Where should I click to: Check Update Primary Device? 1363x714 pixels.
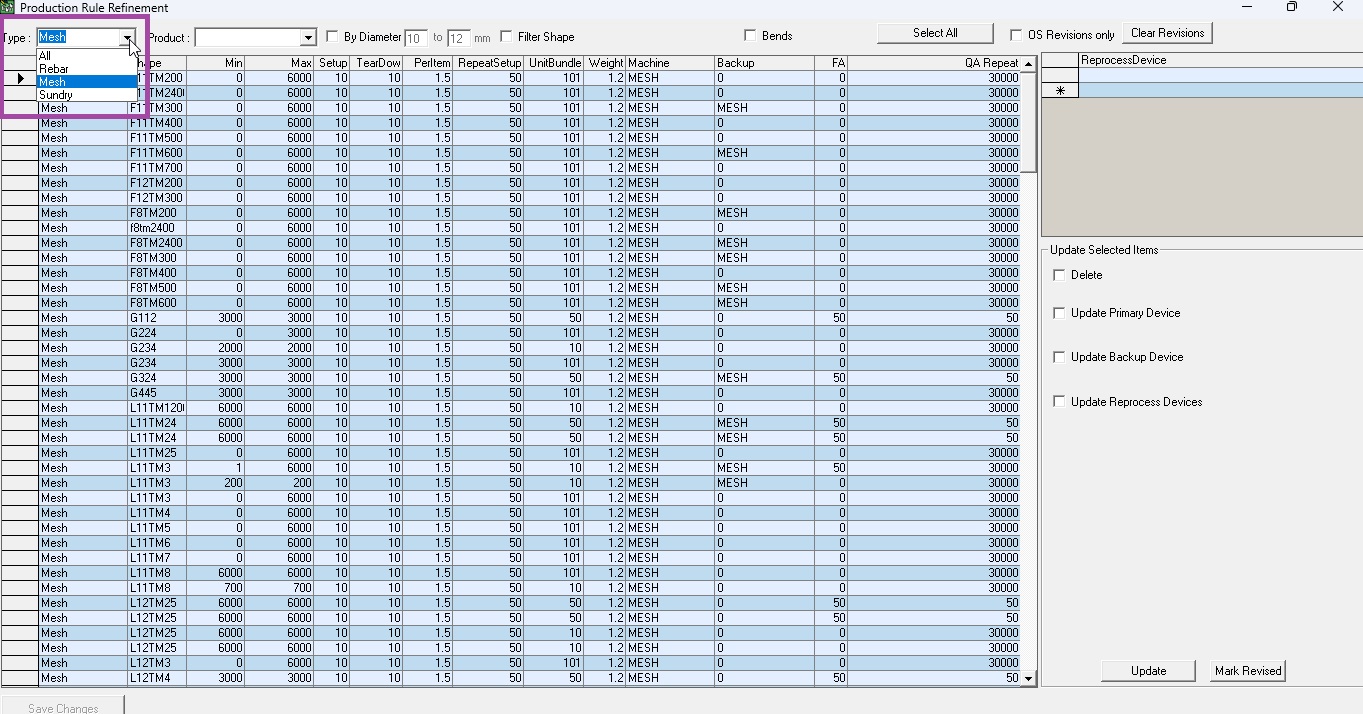1060,313
